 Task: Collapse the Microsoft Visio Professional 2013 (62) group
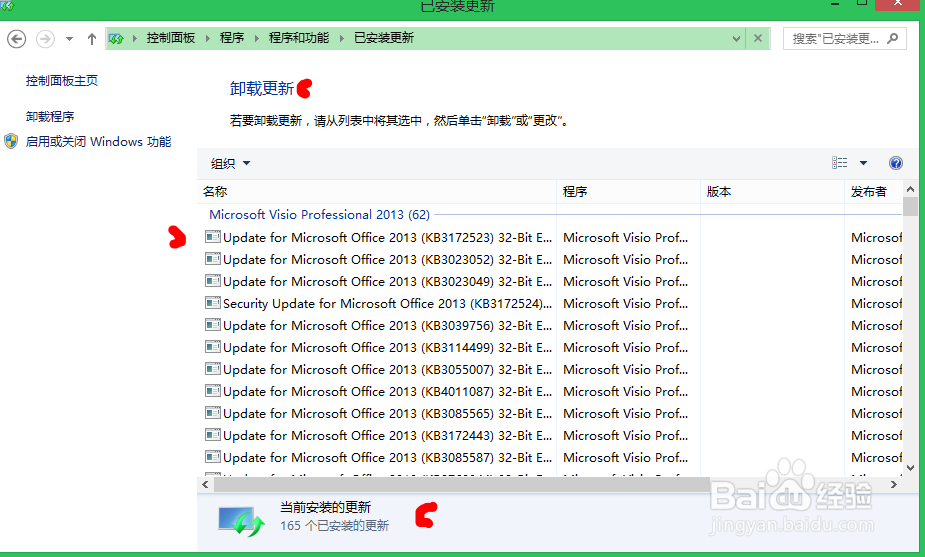[319, 215]
